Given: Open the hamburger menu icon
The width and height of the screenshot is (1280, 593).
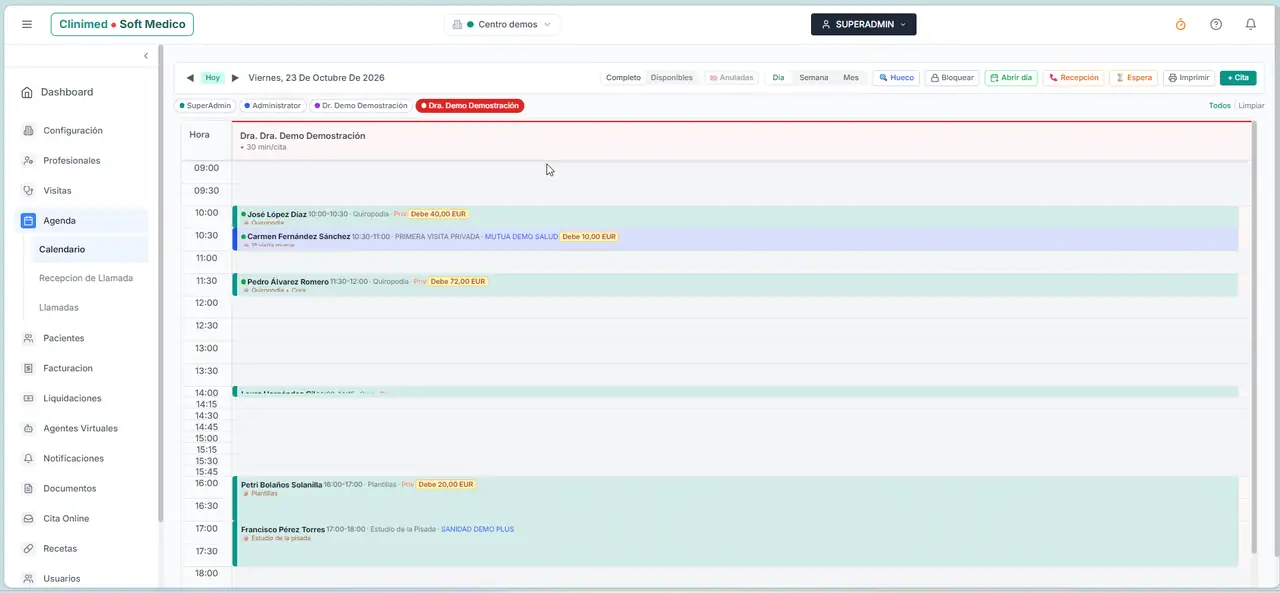Looking at the screenshot, I should [27, 24].
